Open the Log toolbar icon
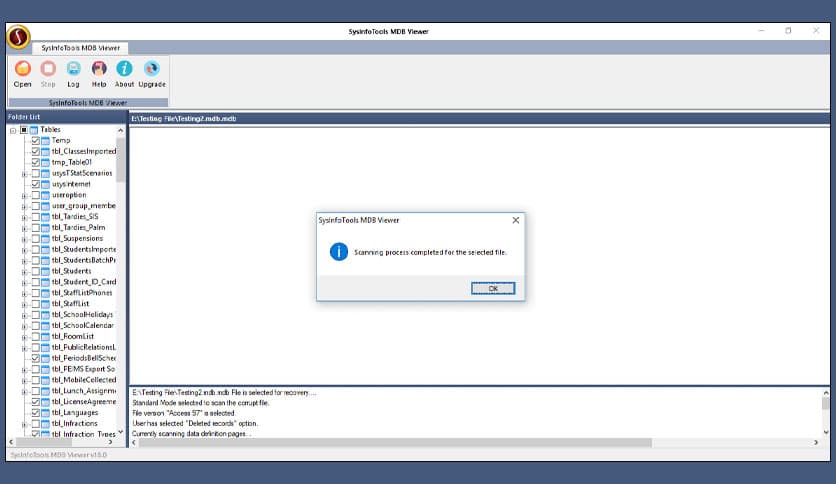Screen dimensions: 836x484 [73, 69]
